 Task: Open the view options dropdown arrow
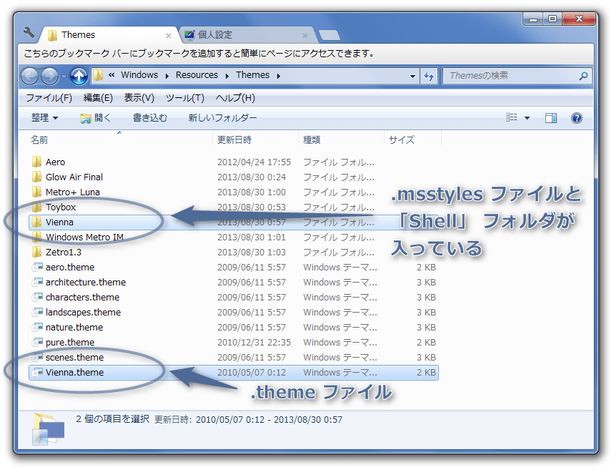coord(527,118)
